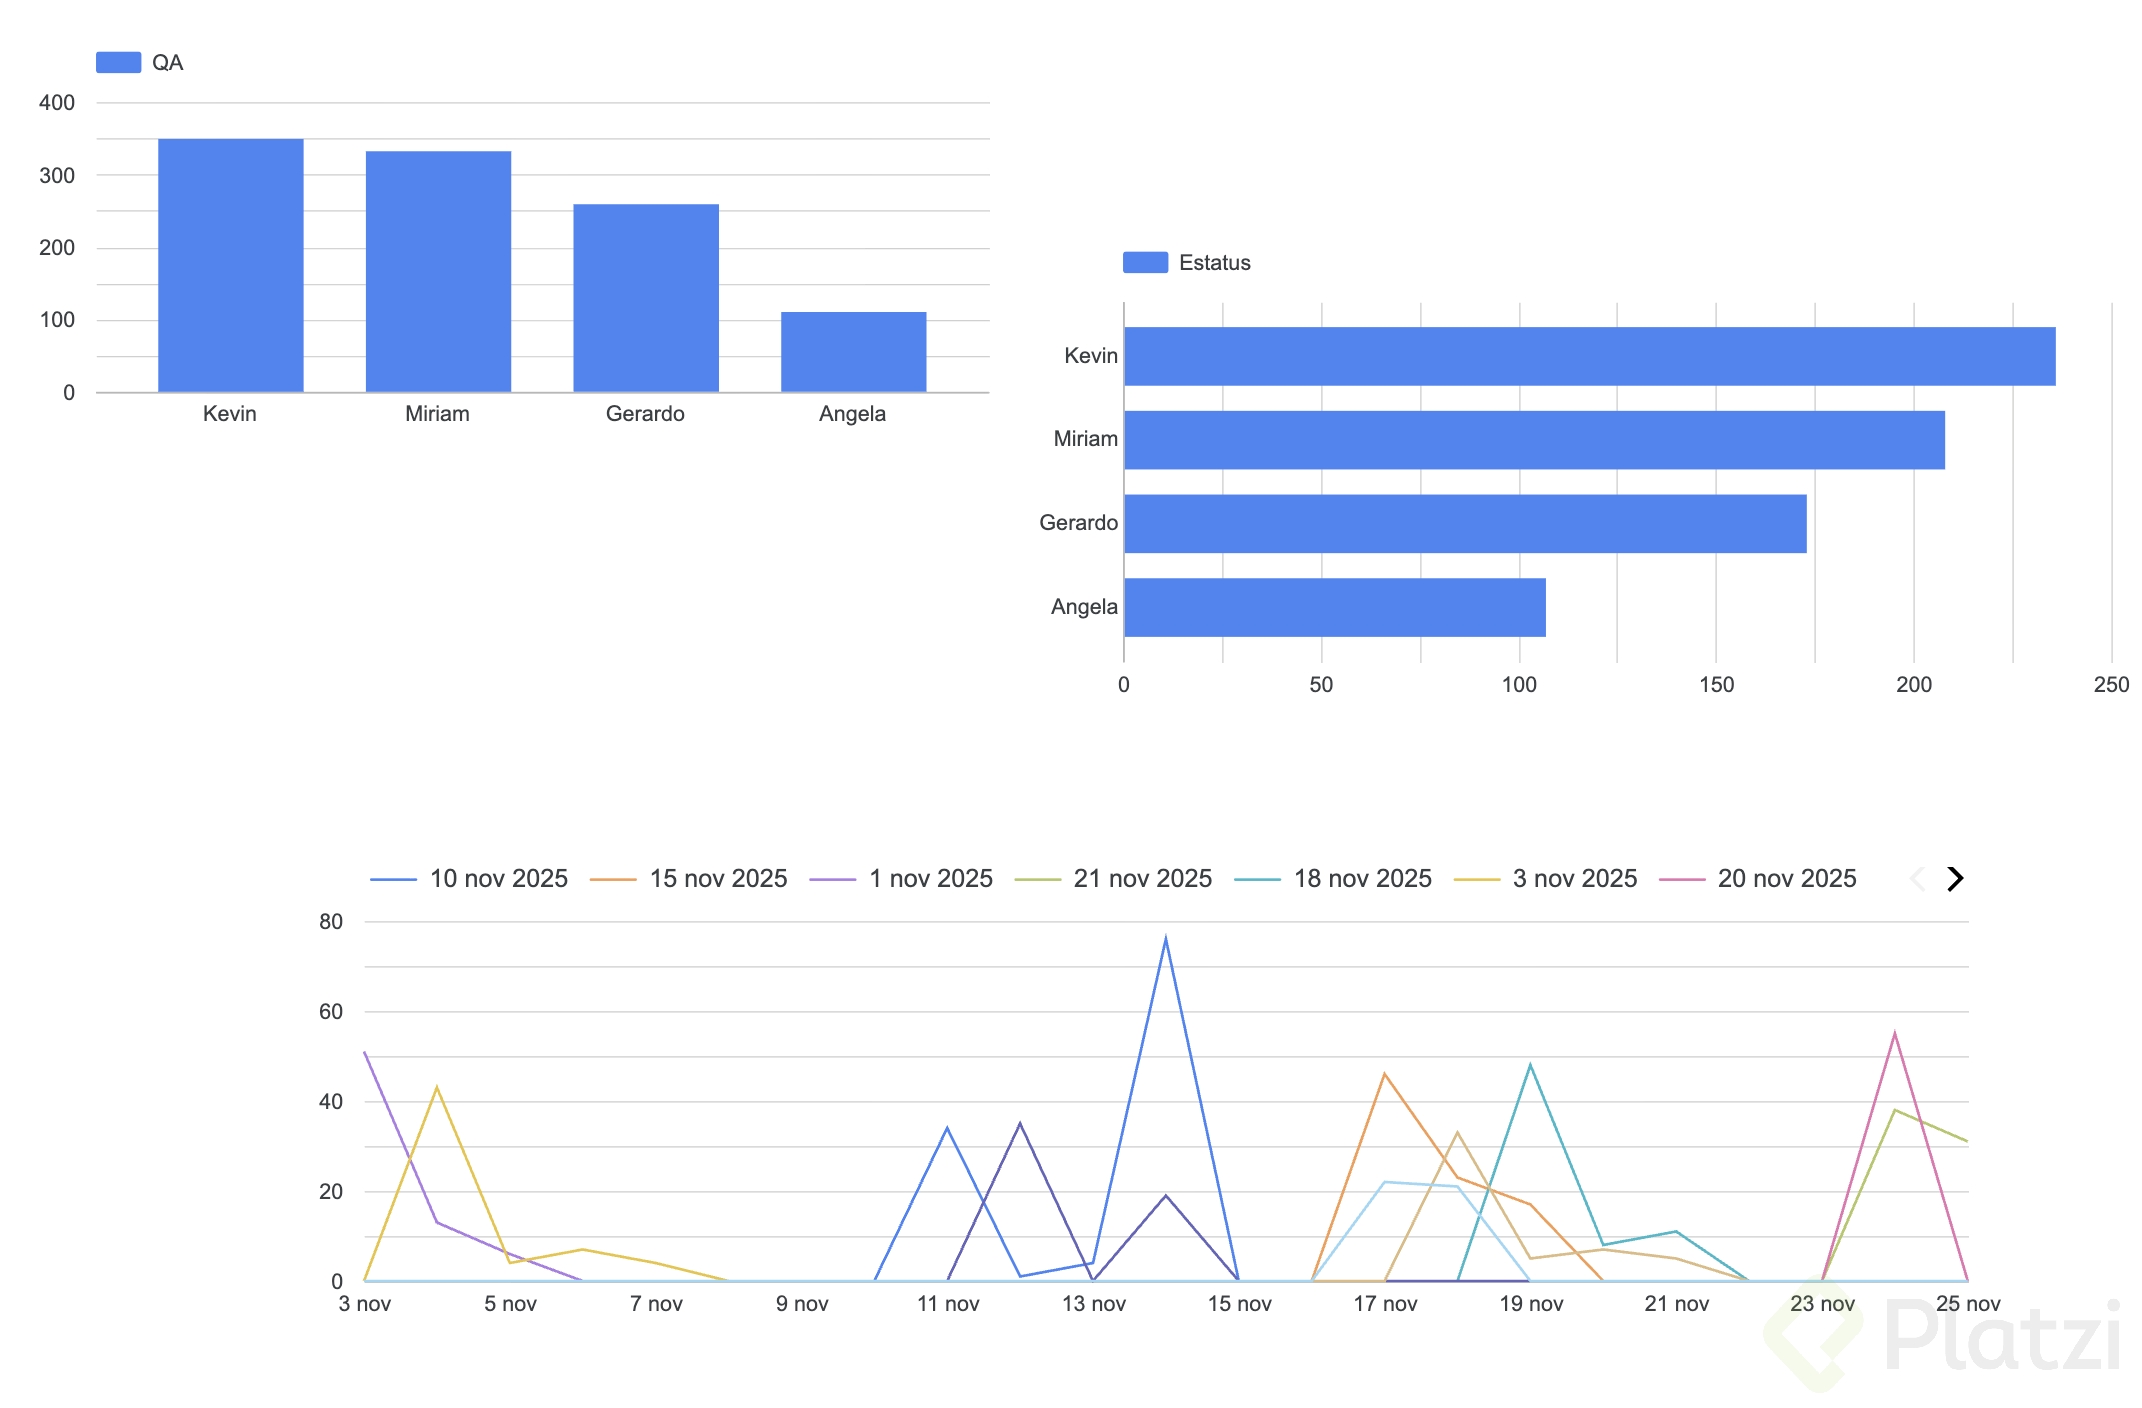Click the 20 nov 2025 legend item

tap(1786, 879)
